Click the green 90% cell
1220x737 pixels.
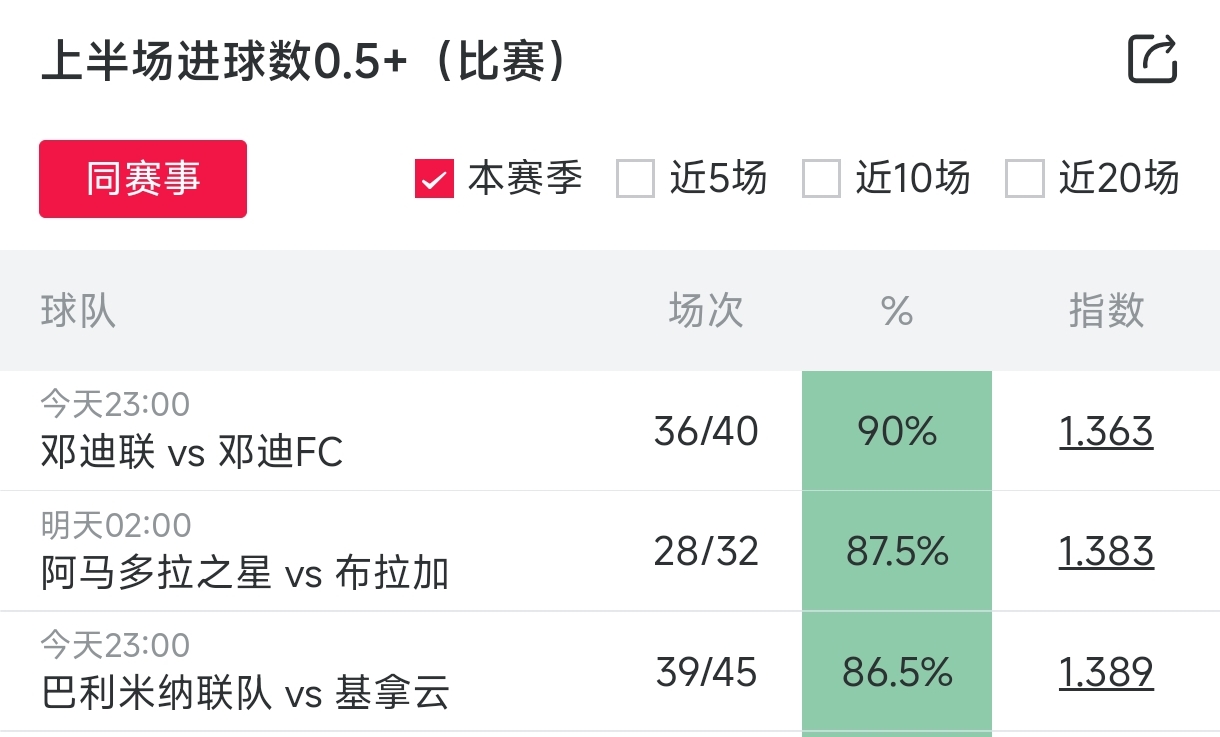pyautogui.click(x=897, y=432)
